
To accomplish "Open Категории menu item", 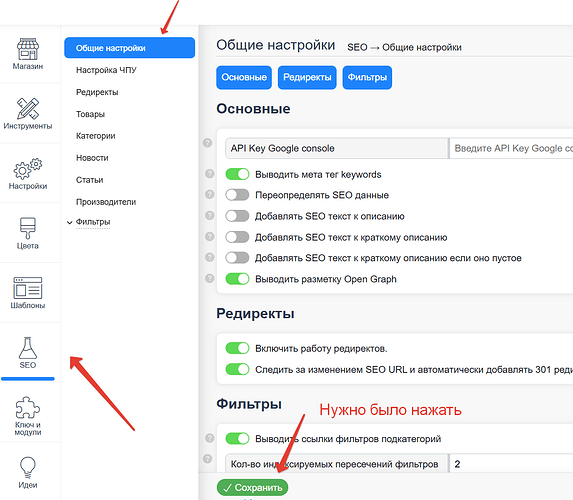I will tap(95, 136).
